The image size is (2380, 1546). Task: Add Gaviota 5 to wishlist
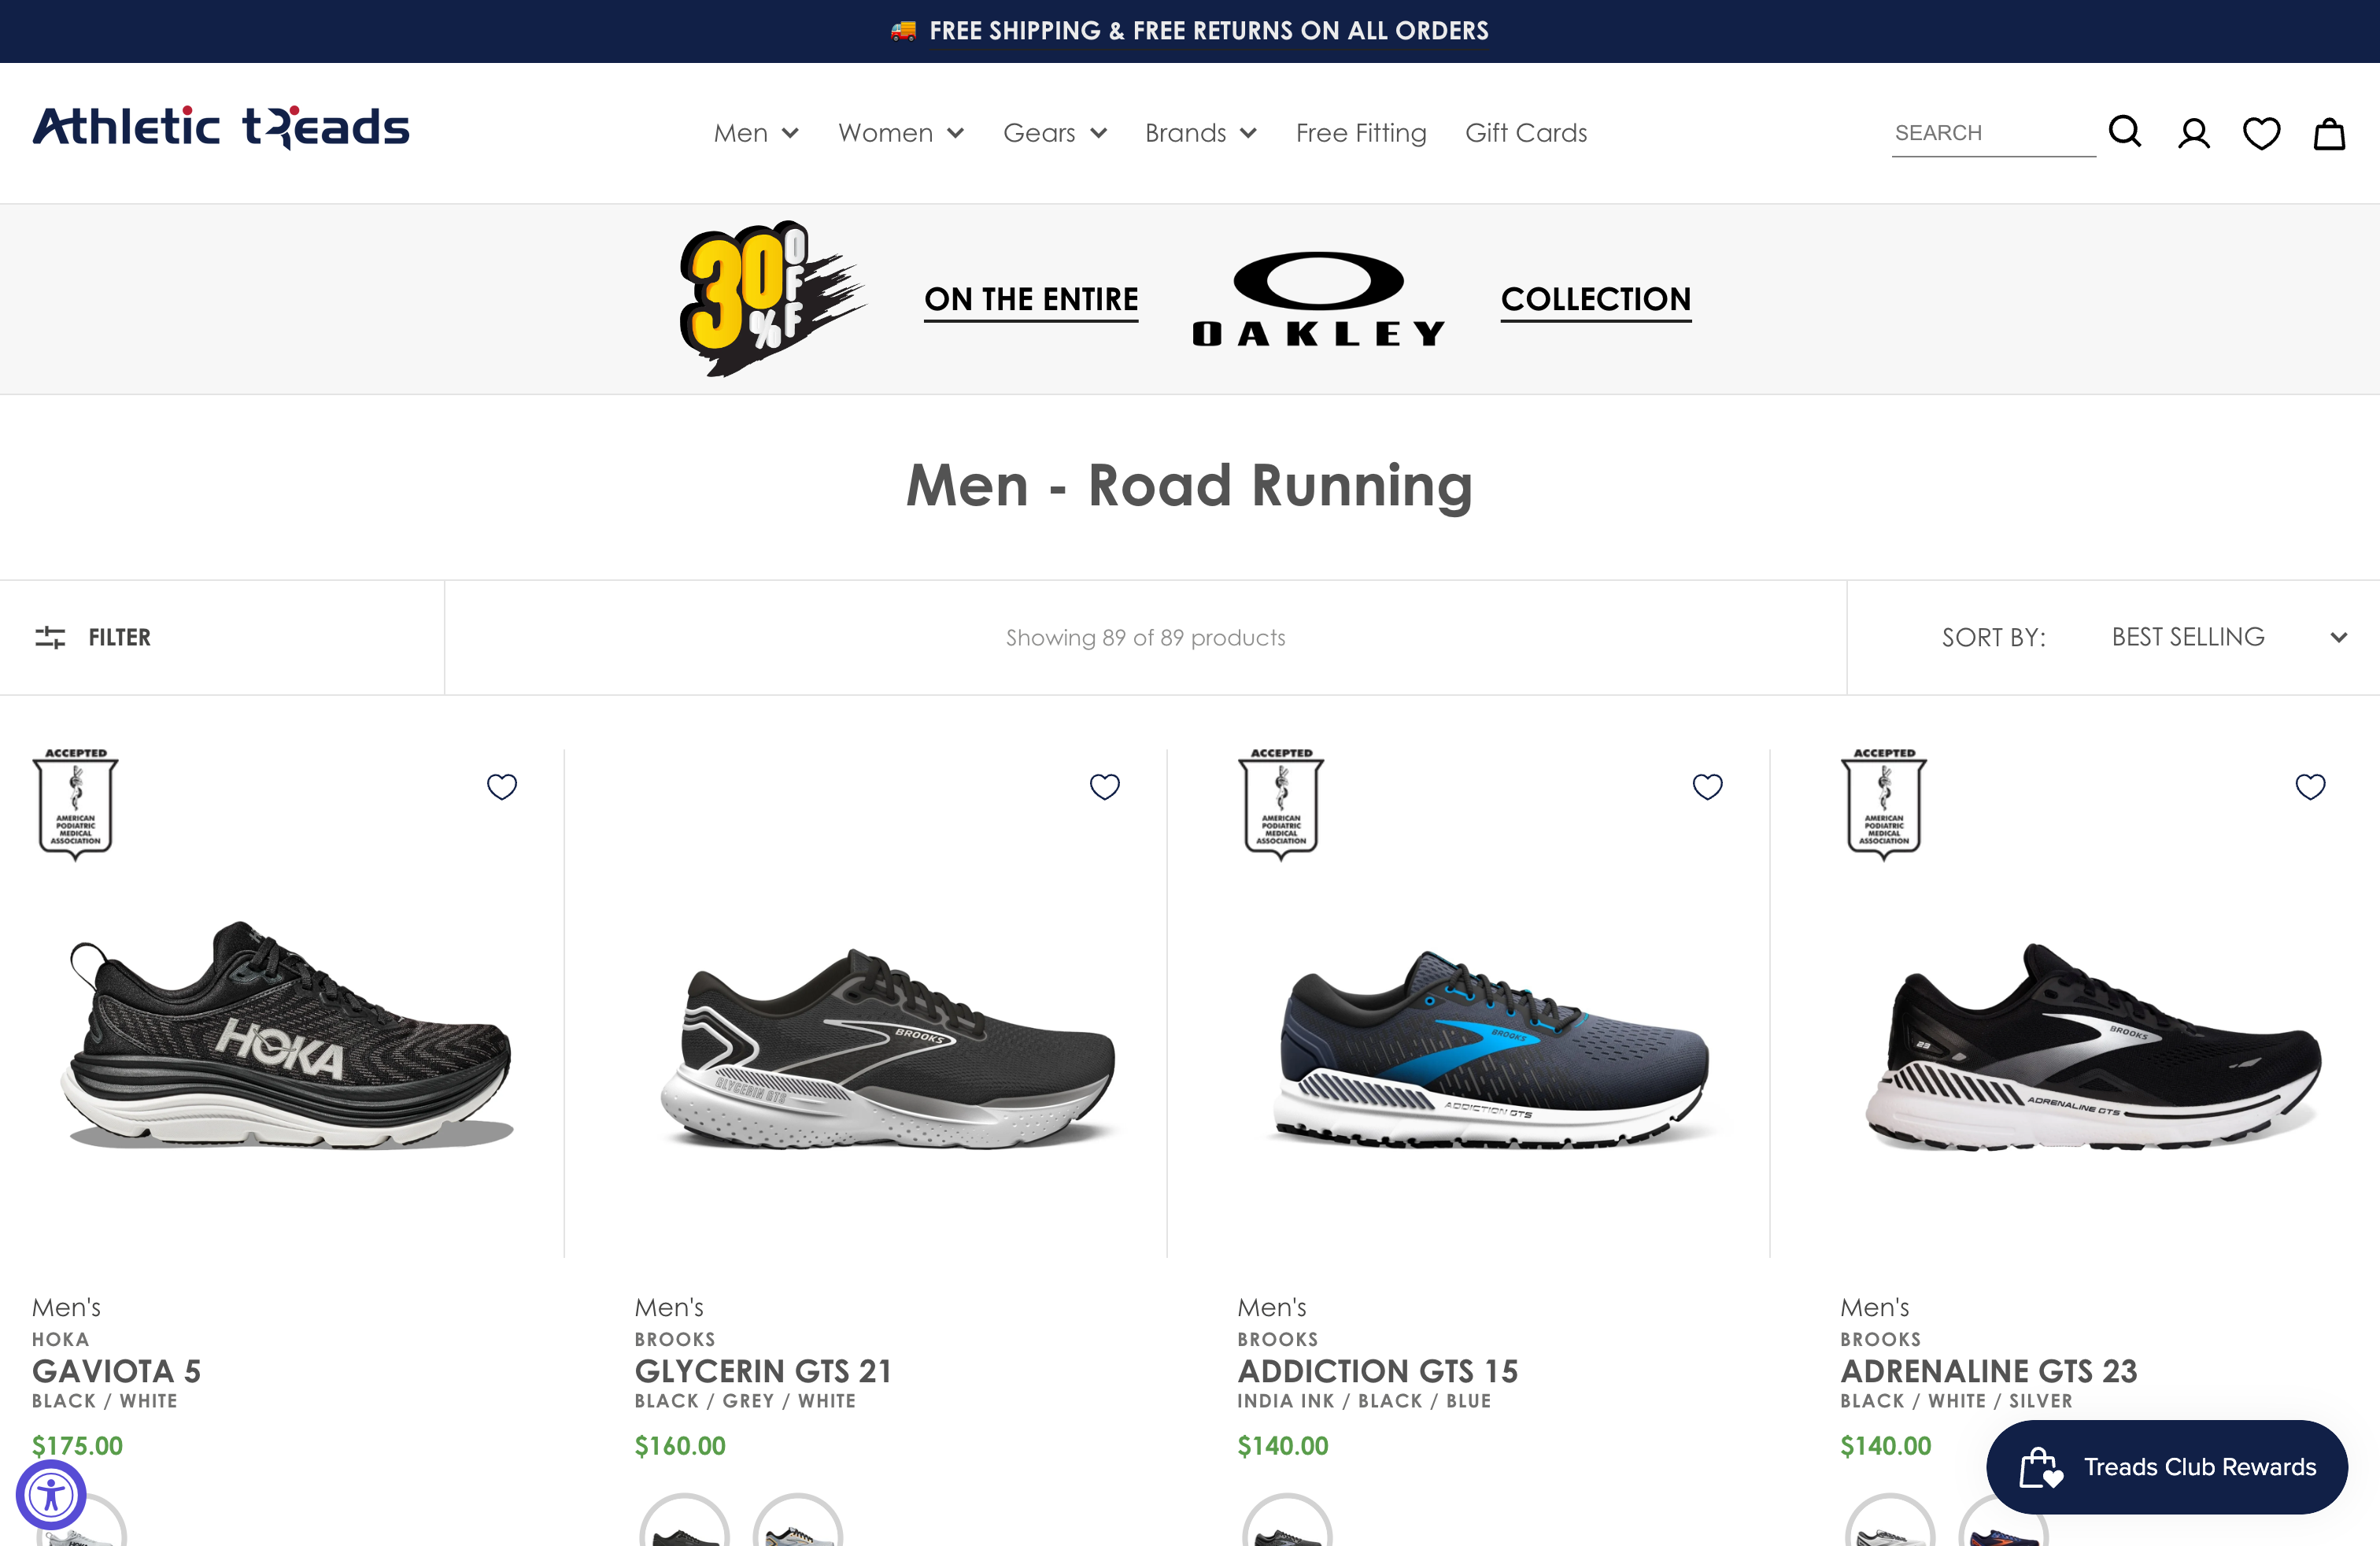[x=502, y=787]
